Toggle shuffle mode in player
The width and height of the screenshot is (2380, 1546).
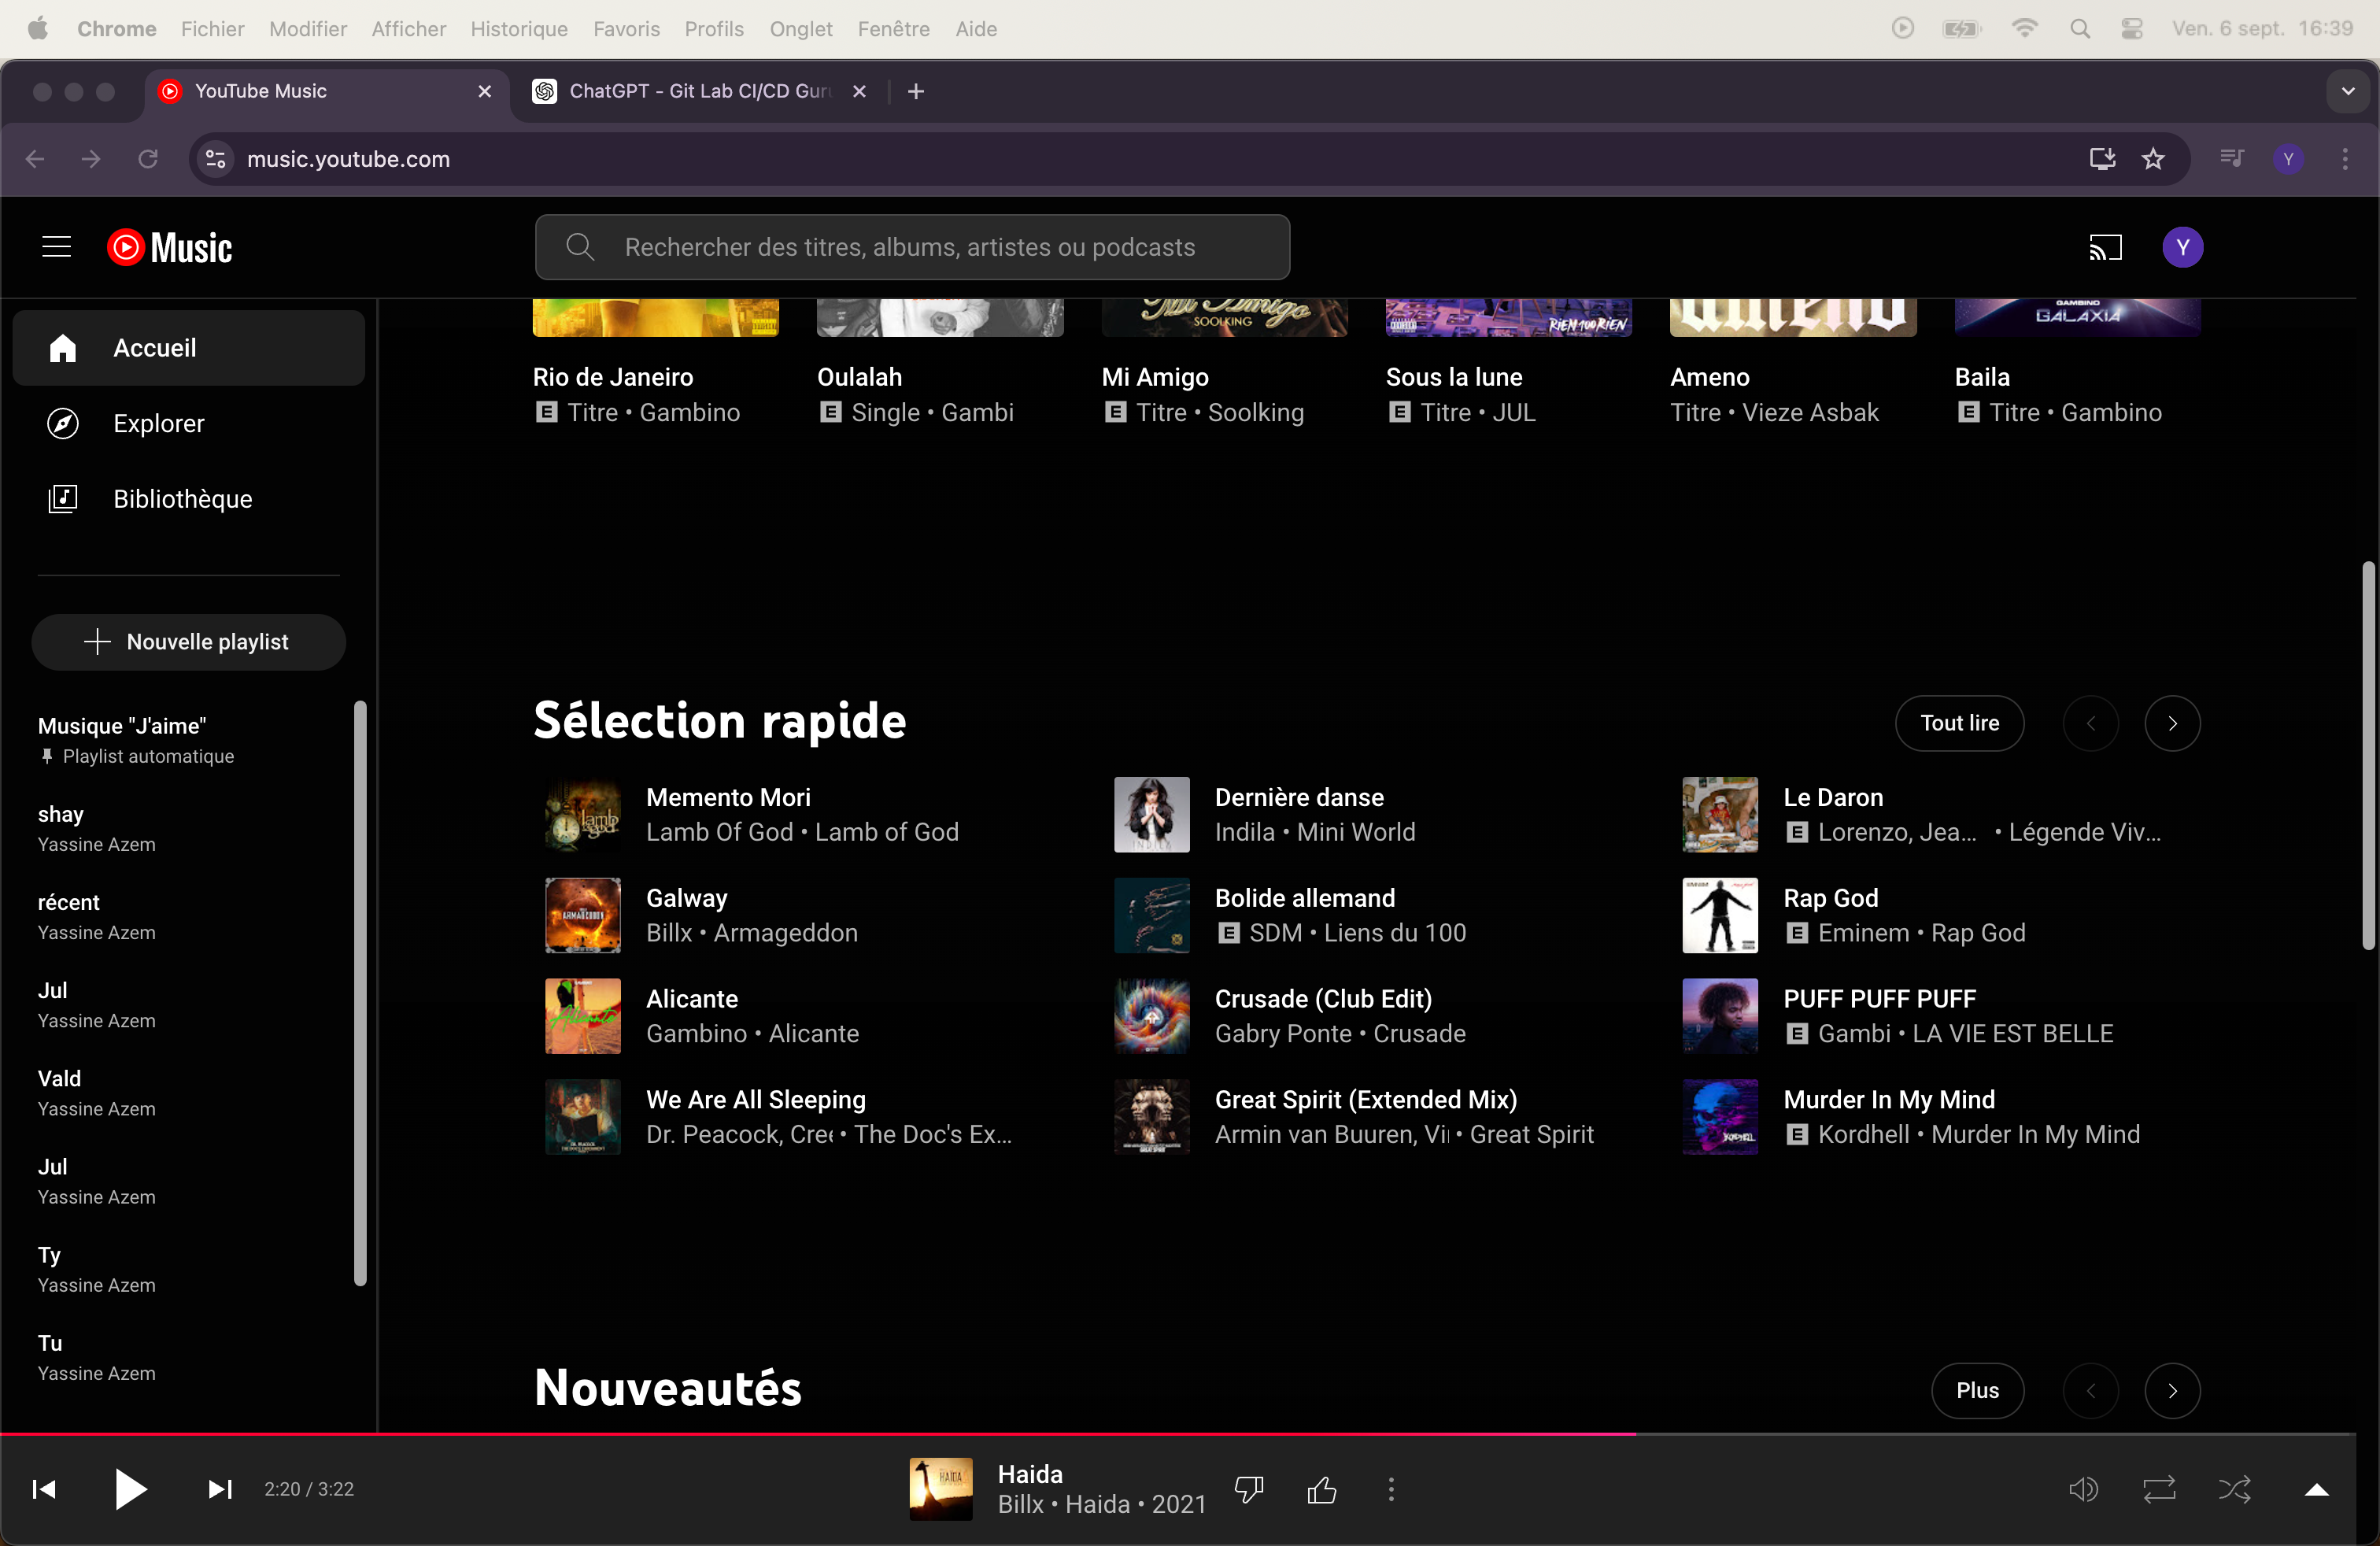coord(2234,1489)
